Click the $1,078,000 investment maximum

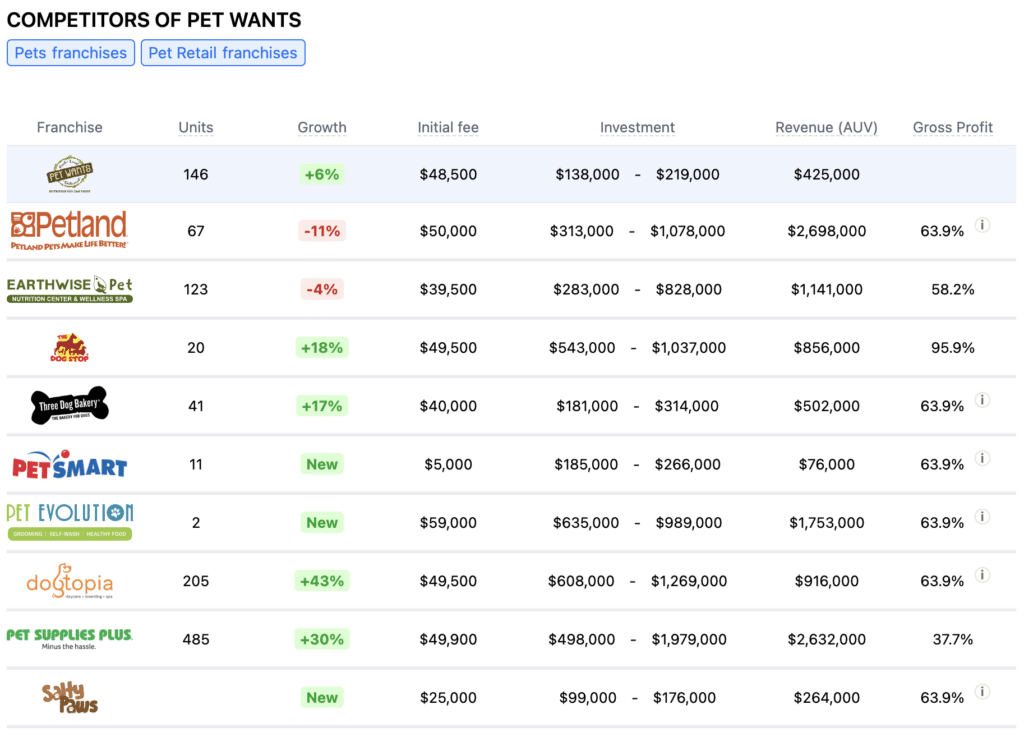tap(688, 231)
